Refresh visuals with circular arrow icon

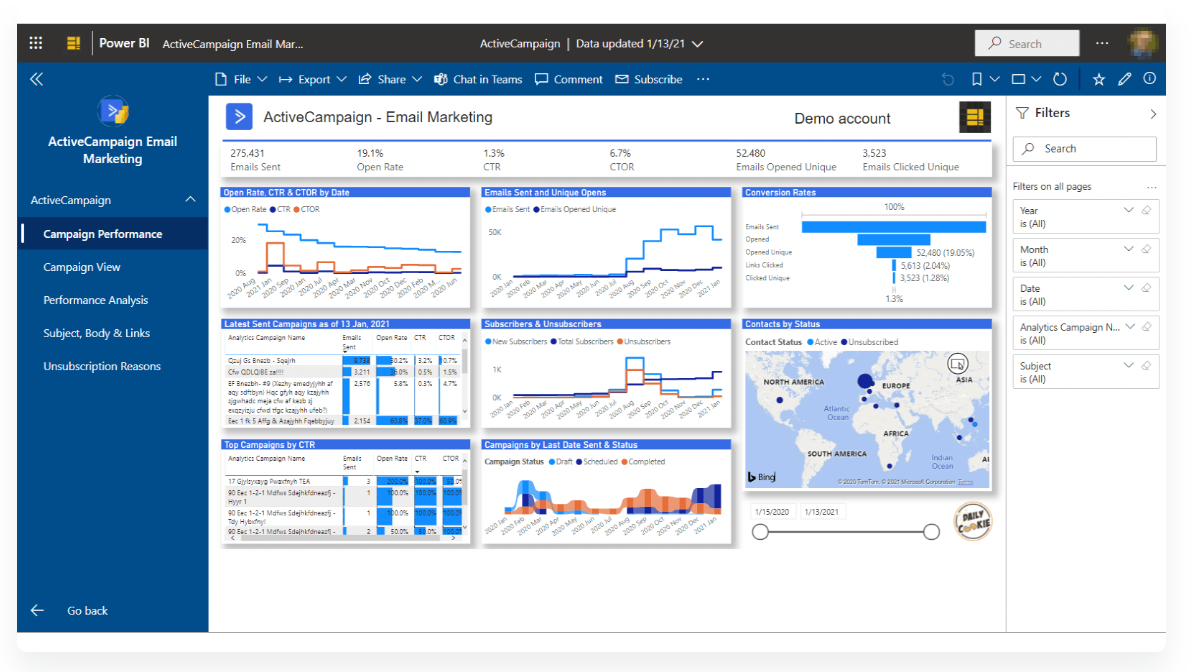(1060, 79)
